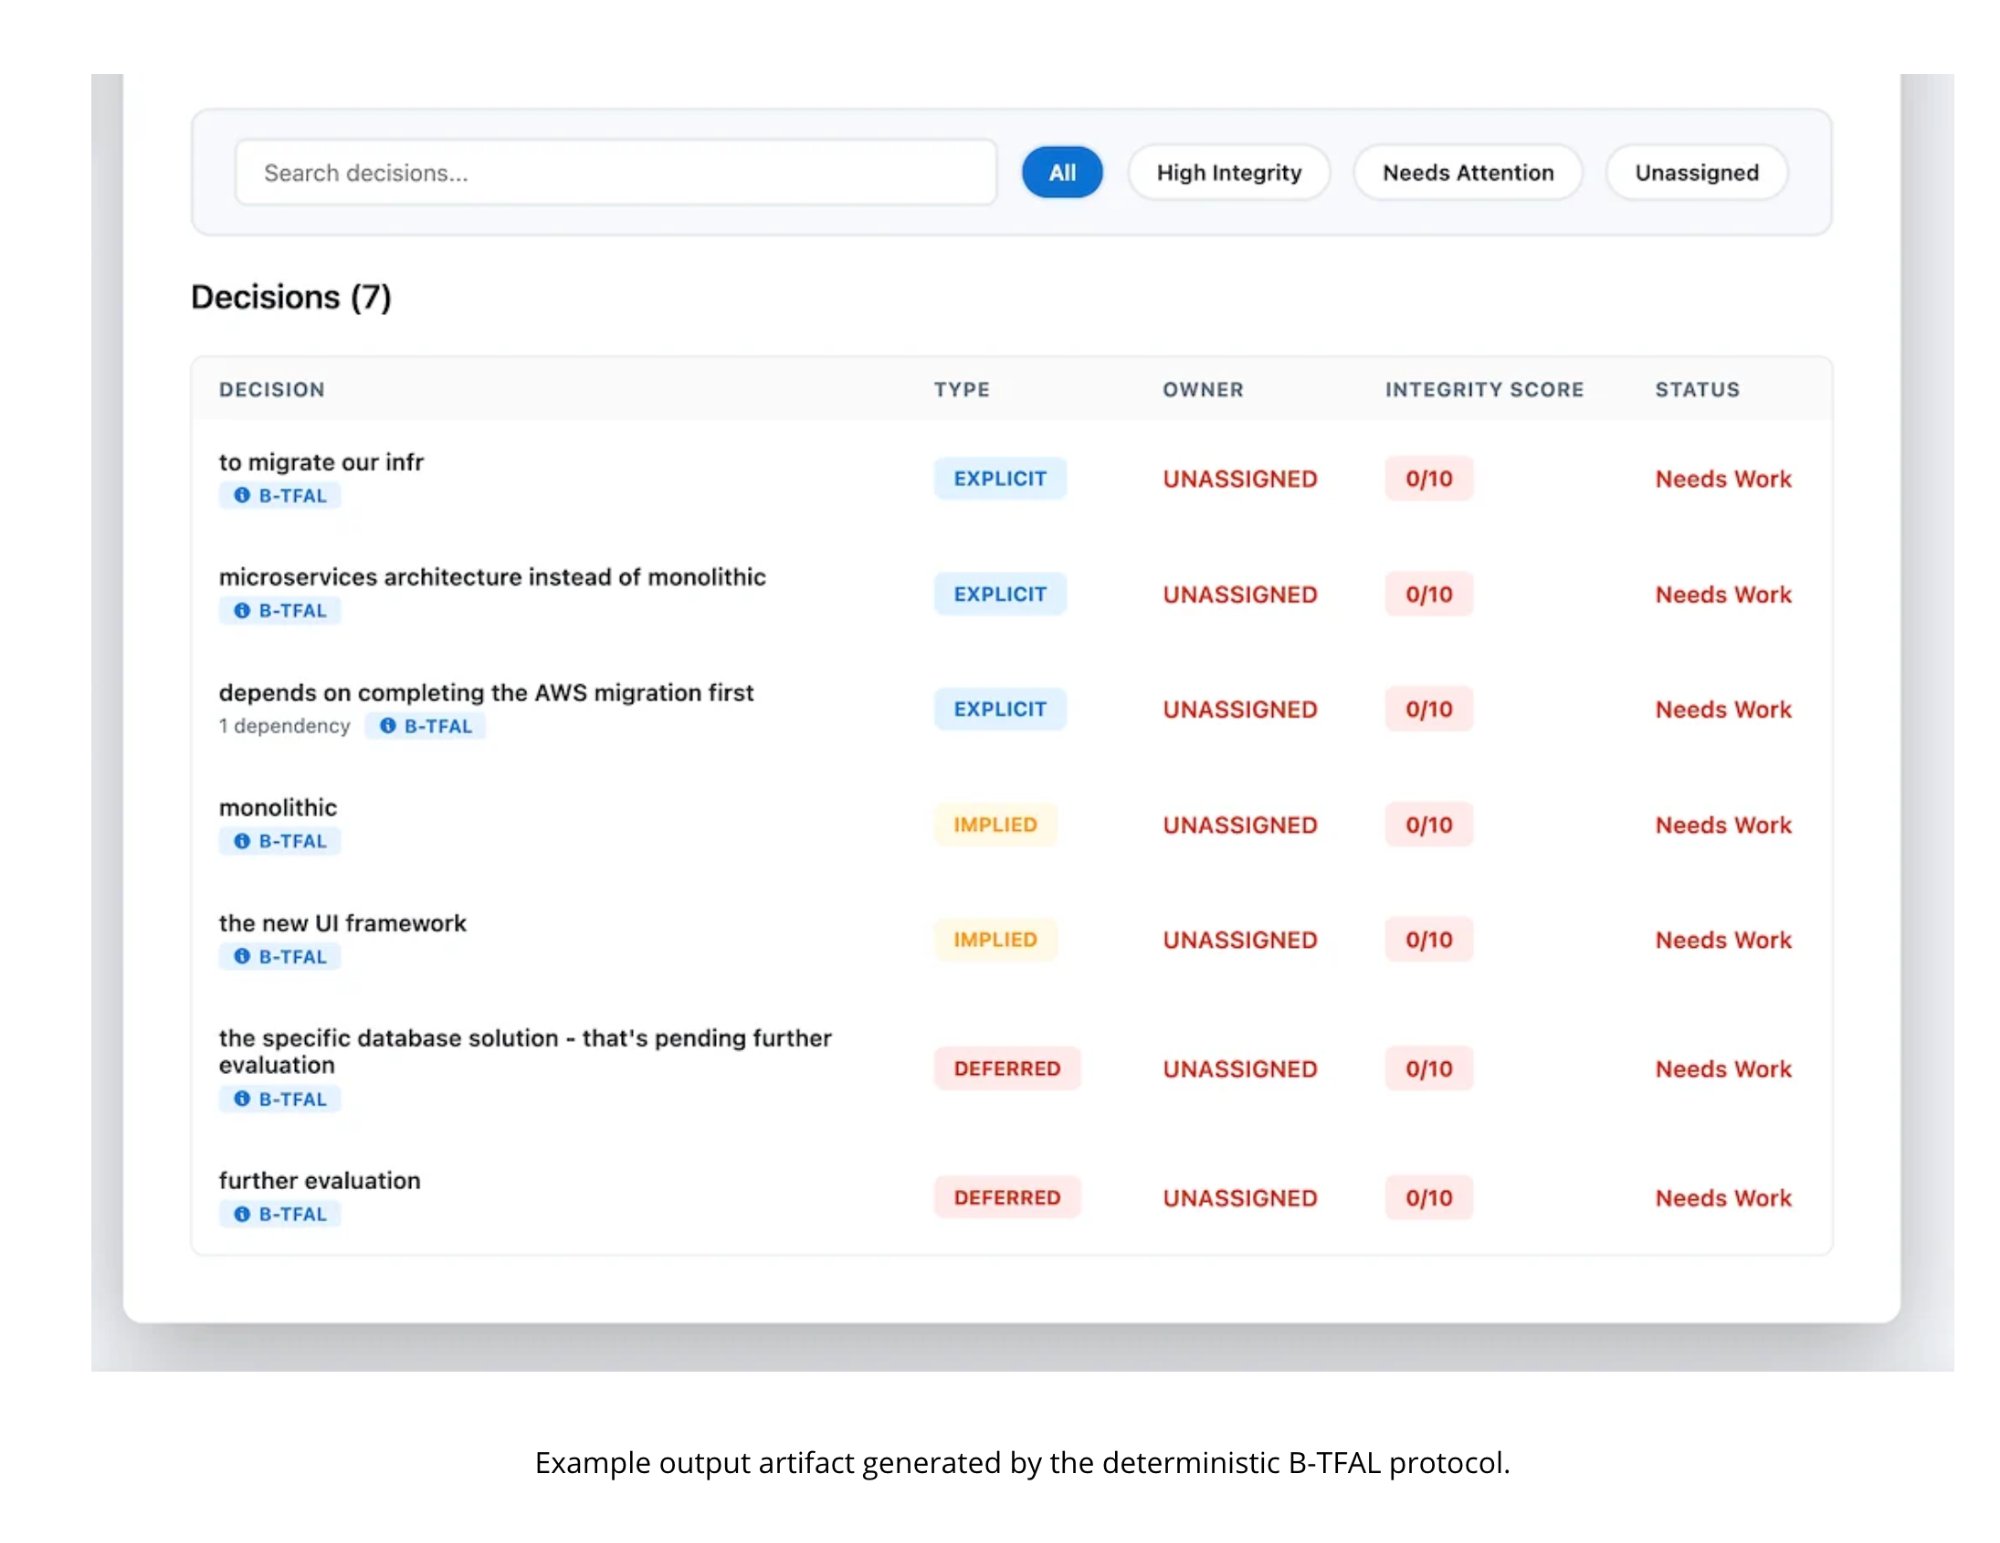Enable the High Integrity filter
The width and height of the screenshot is (2000, 1543).
(1228, 172)
